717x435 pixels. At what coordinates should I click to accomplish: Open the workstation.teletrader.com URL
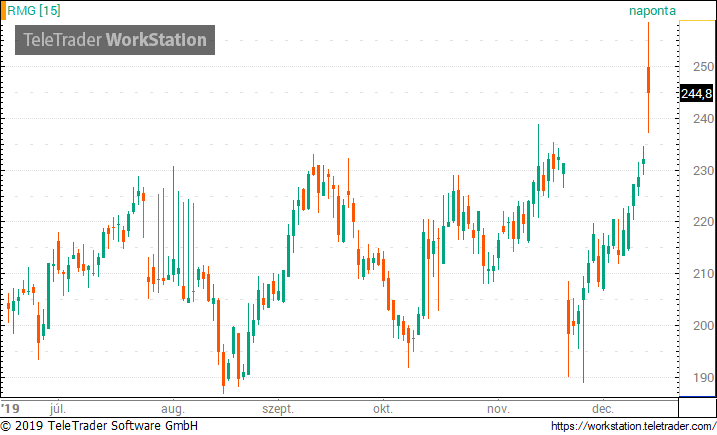pyautogui.click(x=633, y=426)
